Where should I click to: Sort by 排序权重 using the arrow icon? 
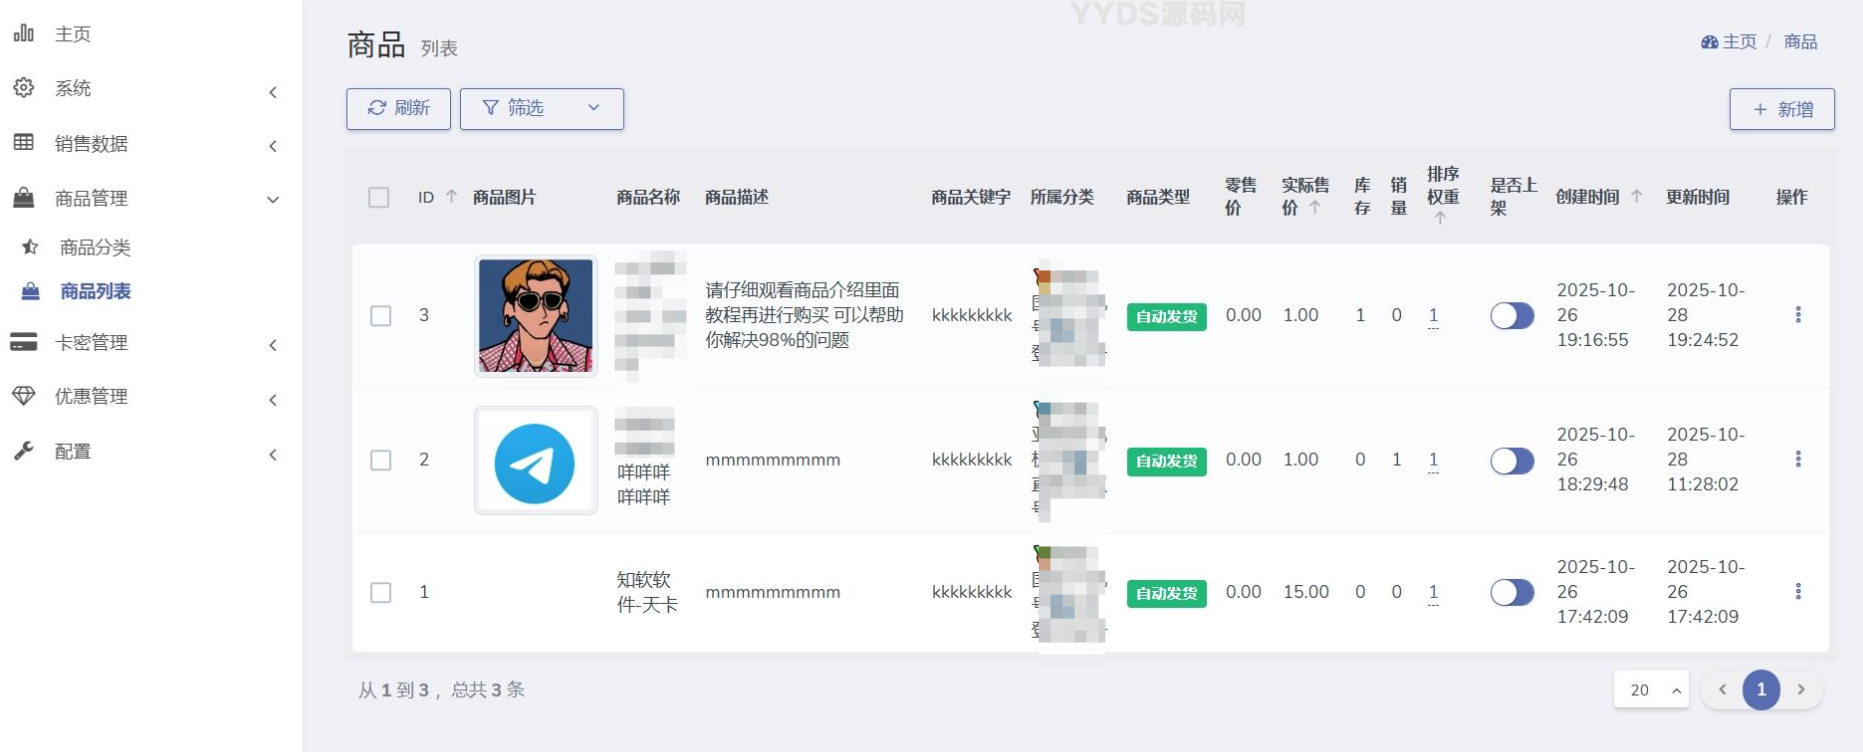pos(1440,218)
